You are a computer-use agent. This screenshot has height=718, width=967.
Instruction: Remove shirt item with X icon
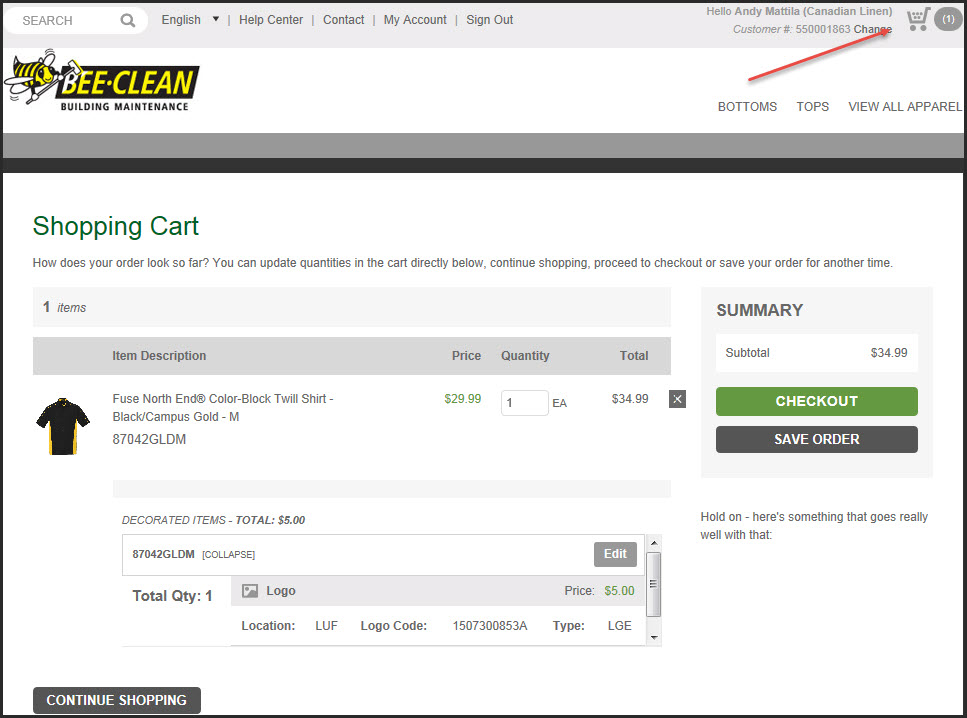pyautogui.click(x=677, y=400)
